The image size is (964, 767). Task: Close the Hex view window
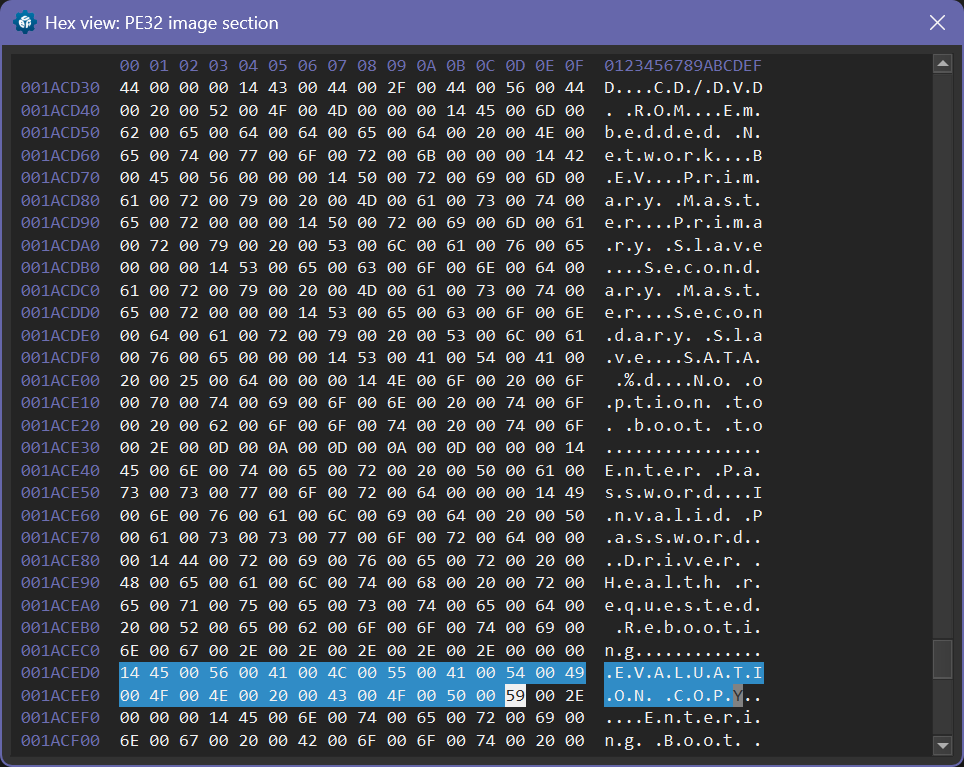pyautogui.click(x=937, y=23)
